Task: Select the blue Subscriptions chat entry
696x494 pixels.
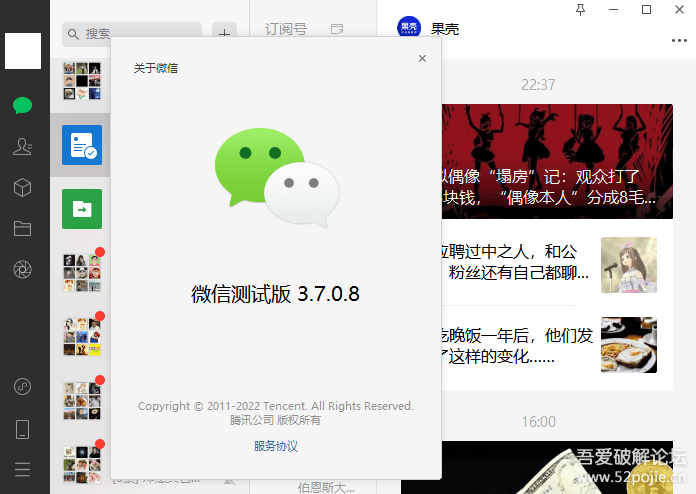Action: point(82,145)
